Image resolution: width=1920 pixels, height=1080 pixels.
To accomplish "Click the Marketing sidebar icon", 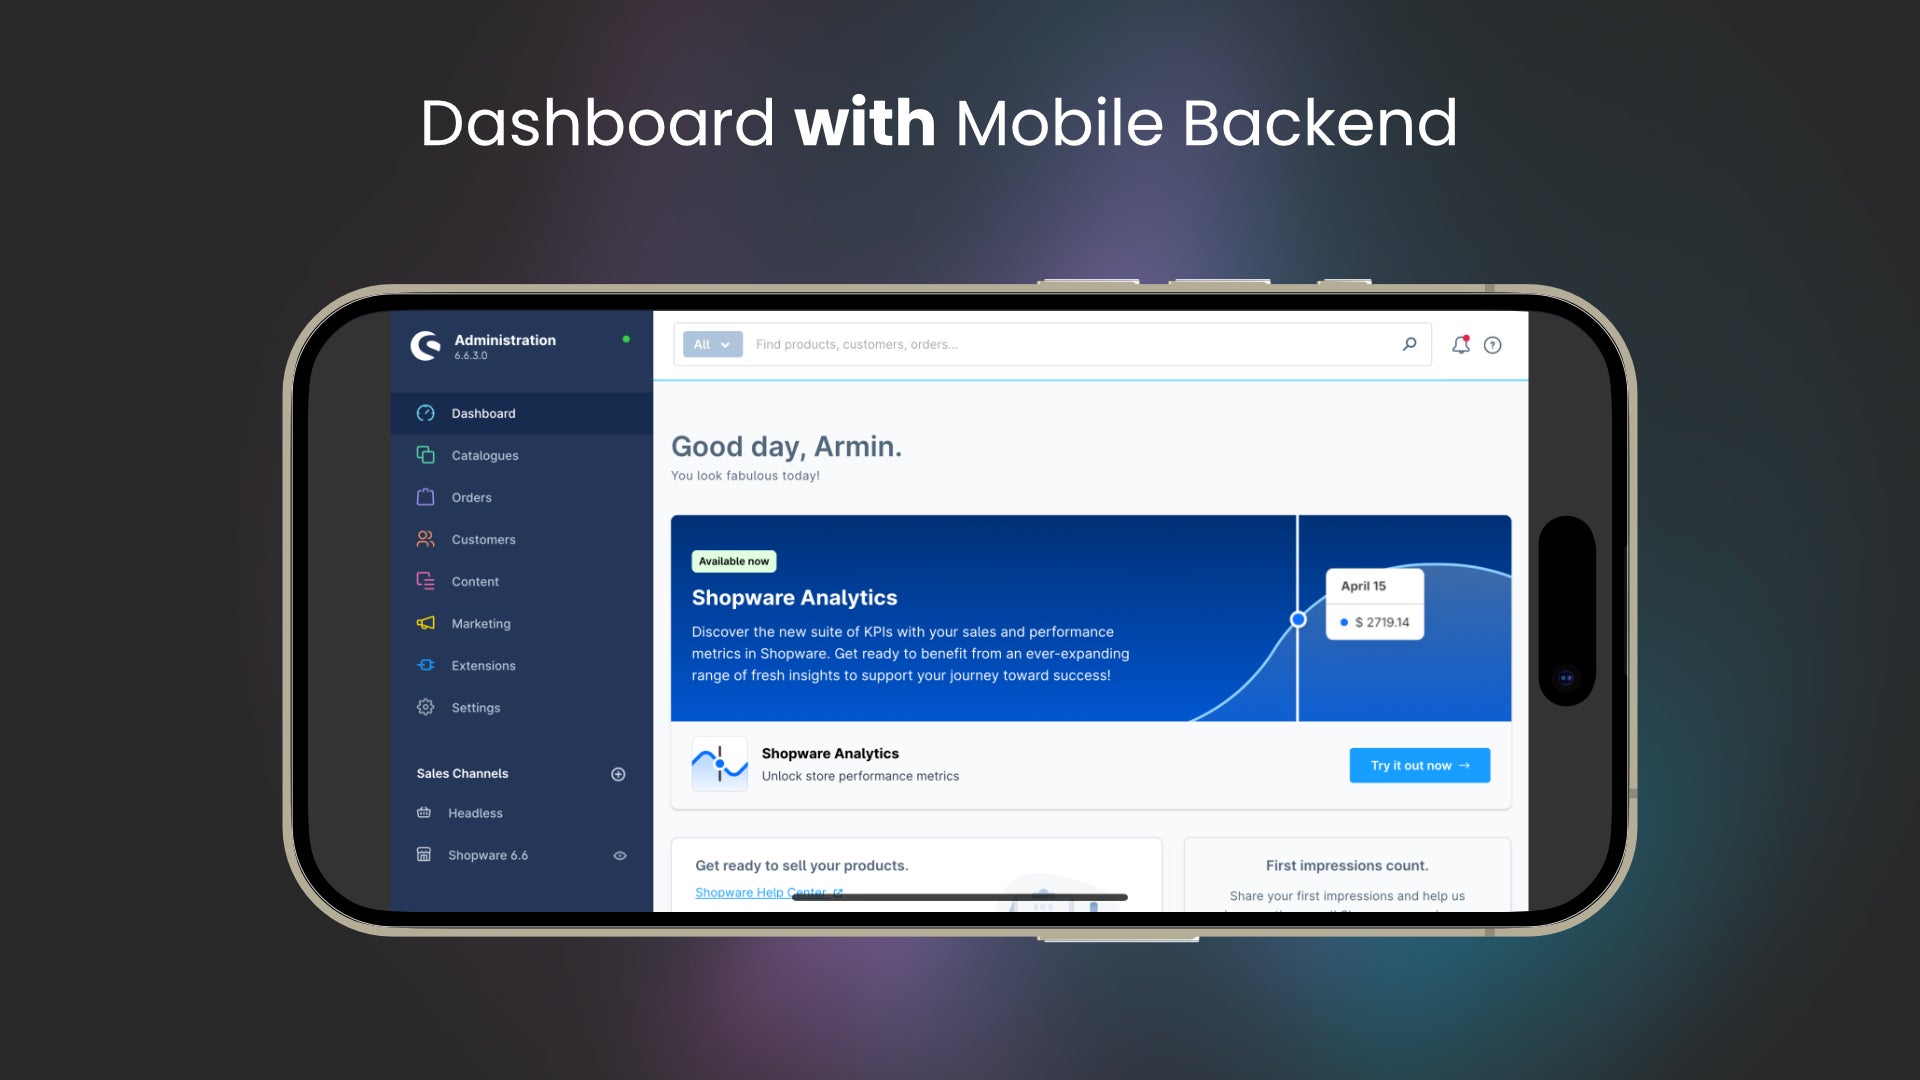I will [425, 622].
